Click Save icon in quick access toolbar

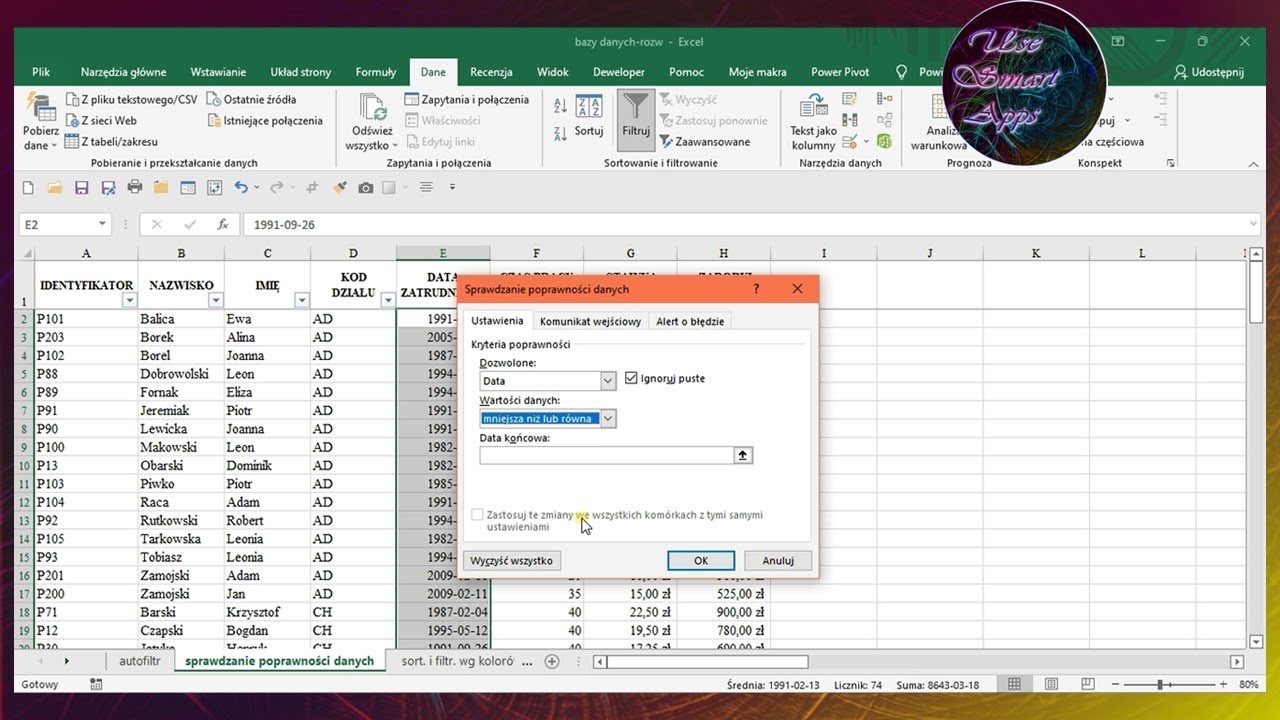[x=81, y=187]
